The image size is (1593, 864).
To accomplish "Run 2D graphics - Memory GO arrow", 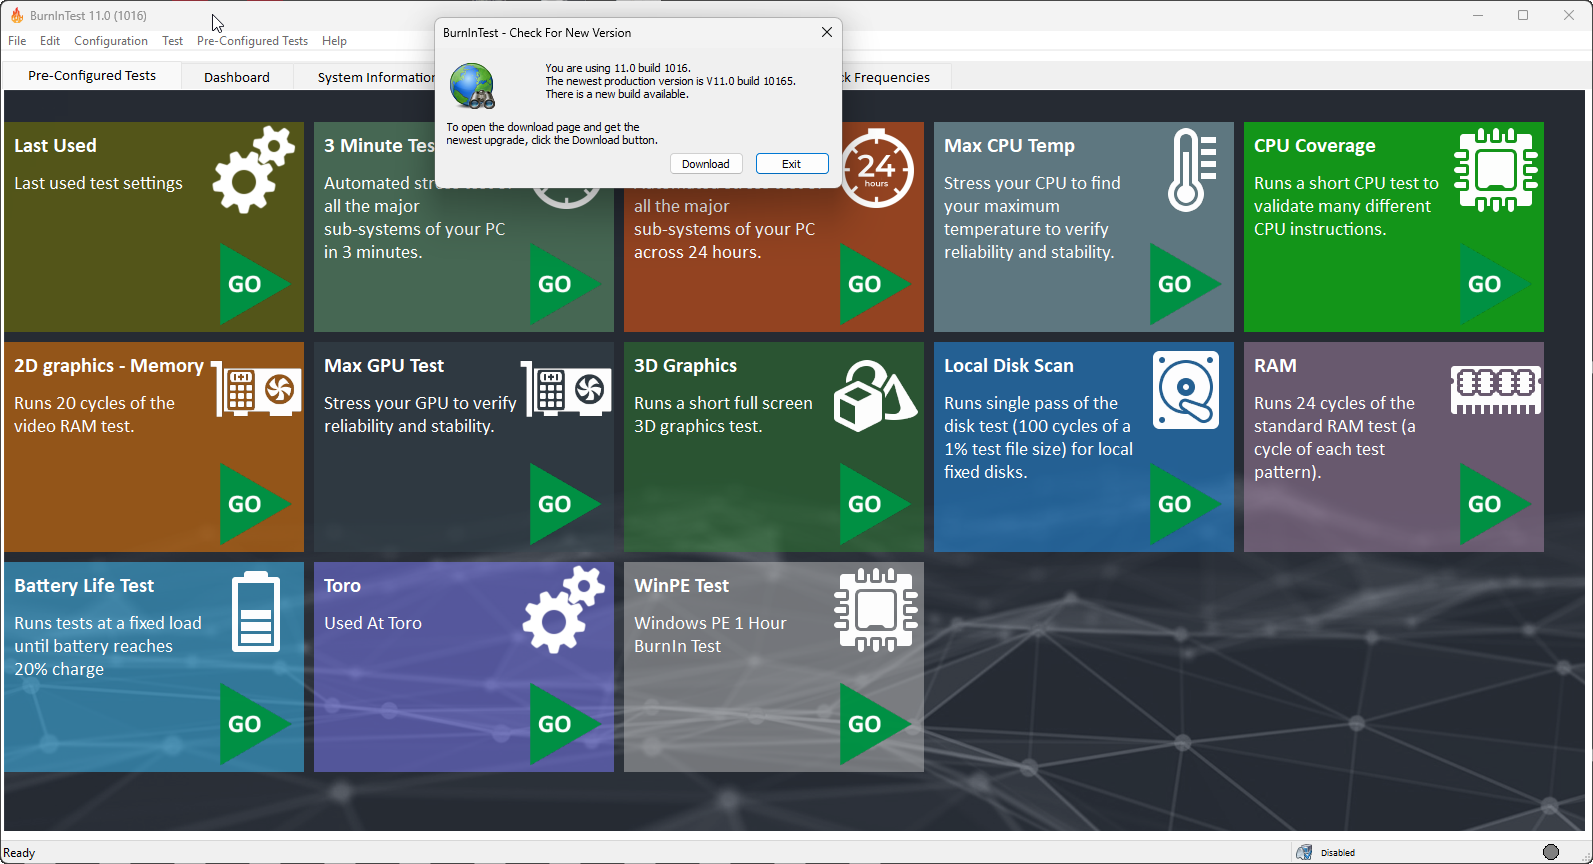I will coord(255,504).
